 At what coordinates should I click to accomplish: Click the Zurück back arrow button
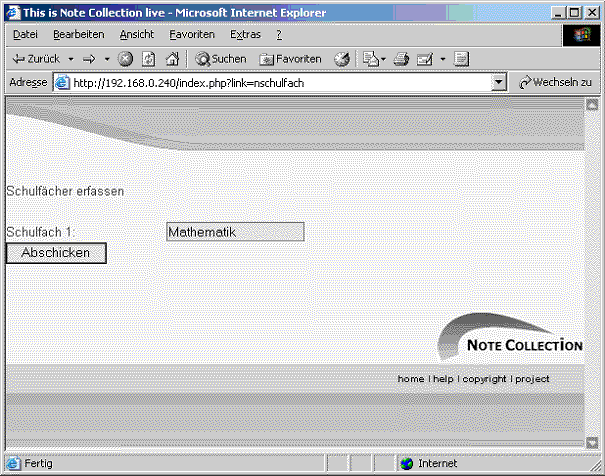click(x=36, y=59)
